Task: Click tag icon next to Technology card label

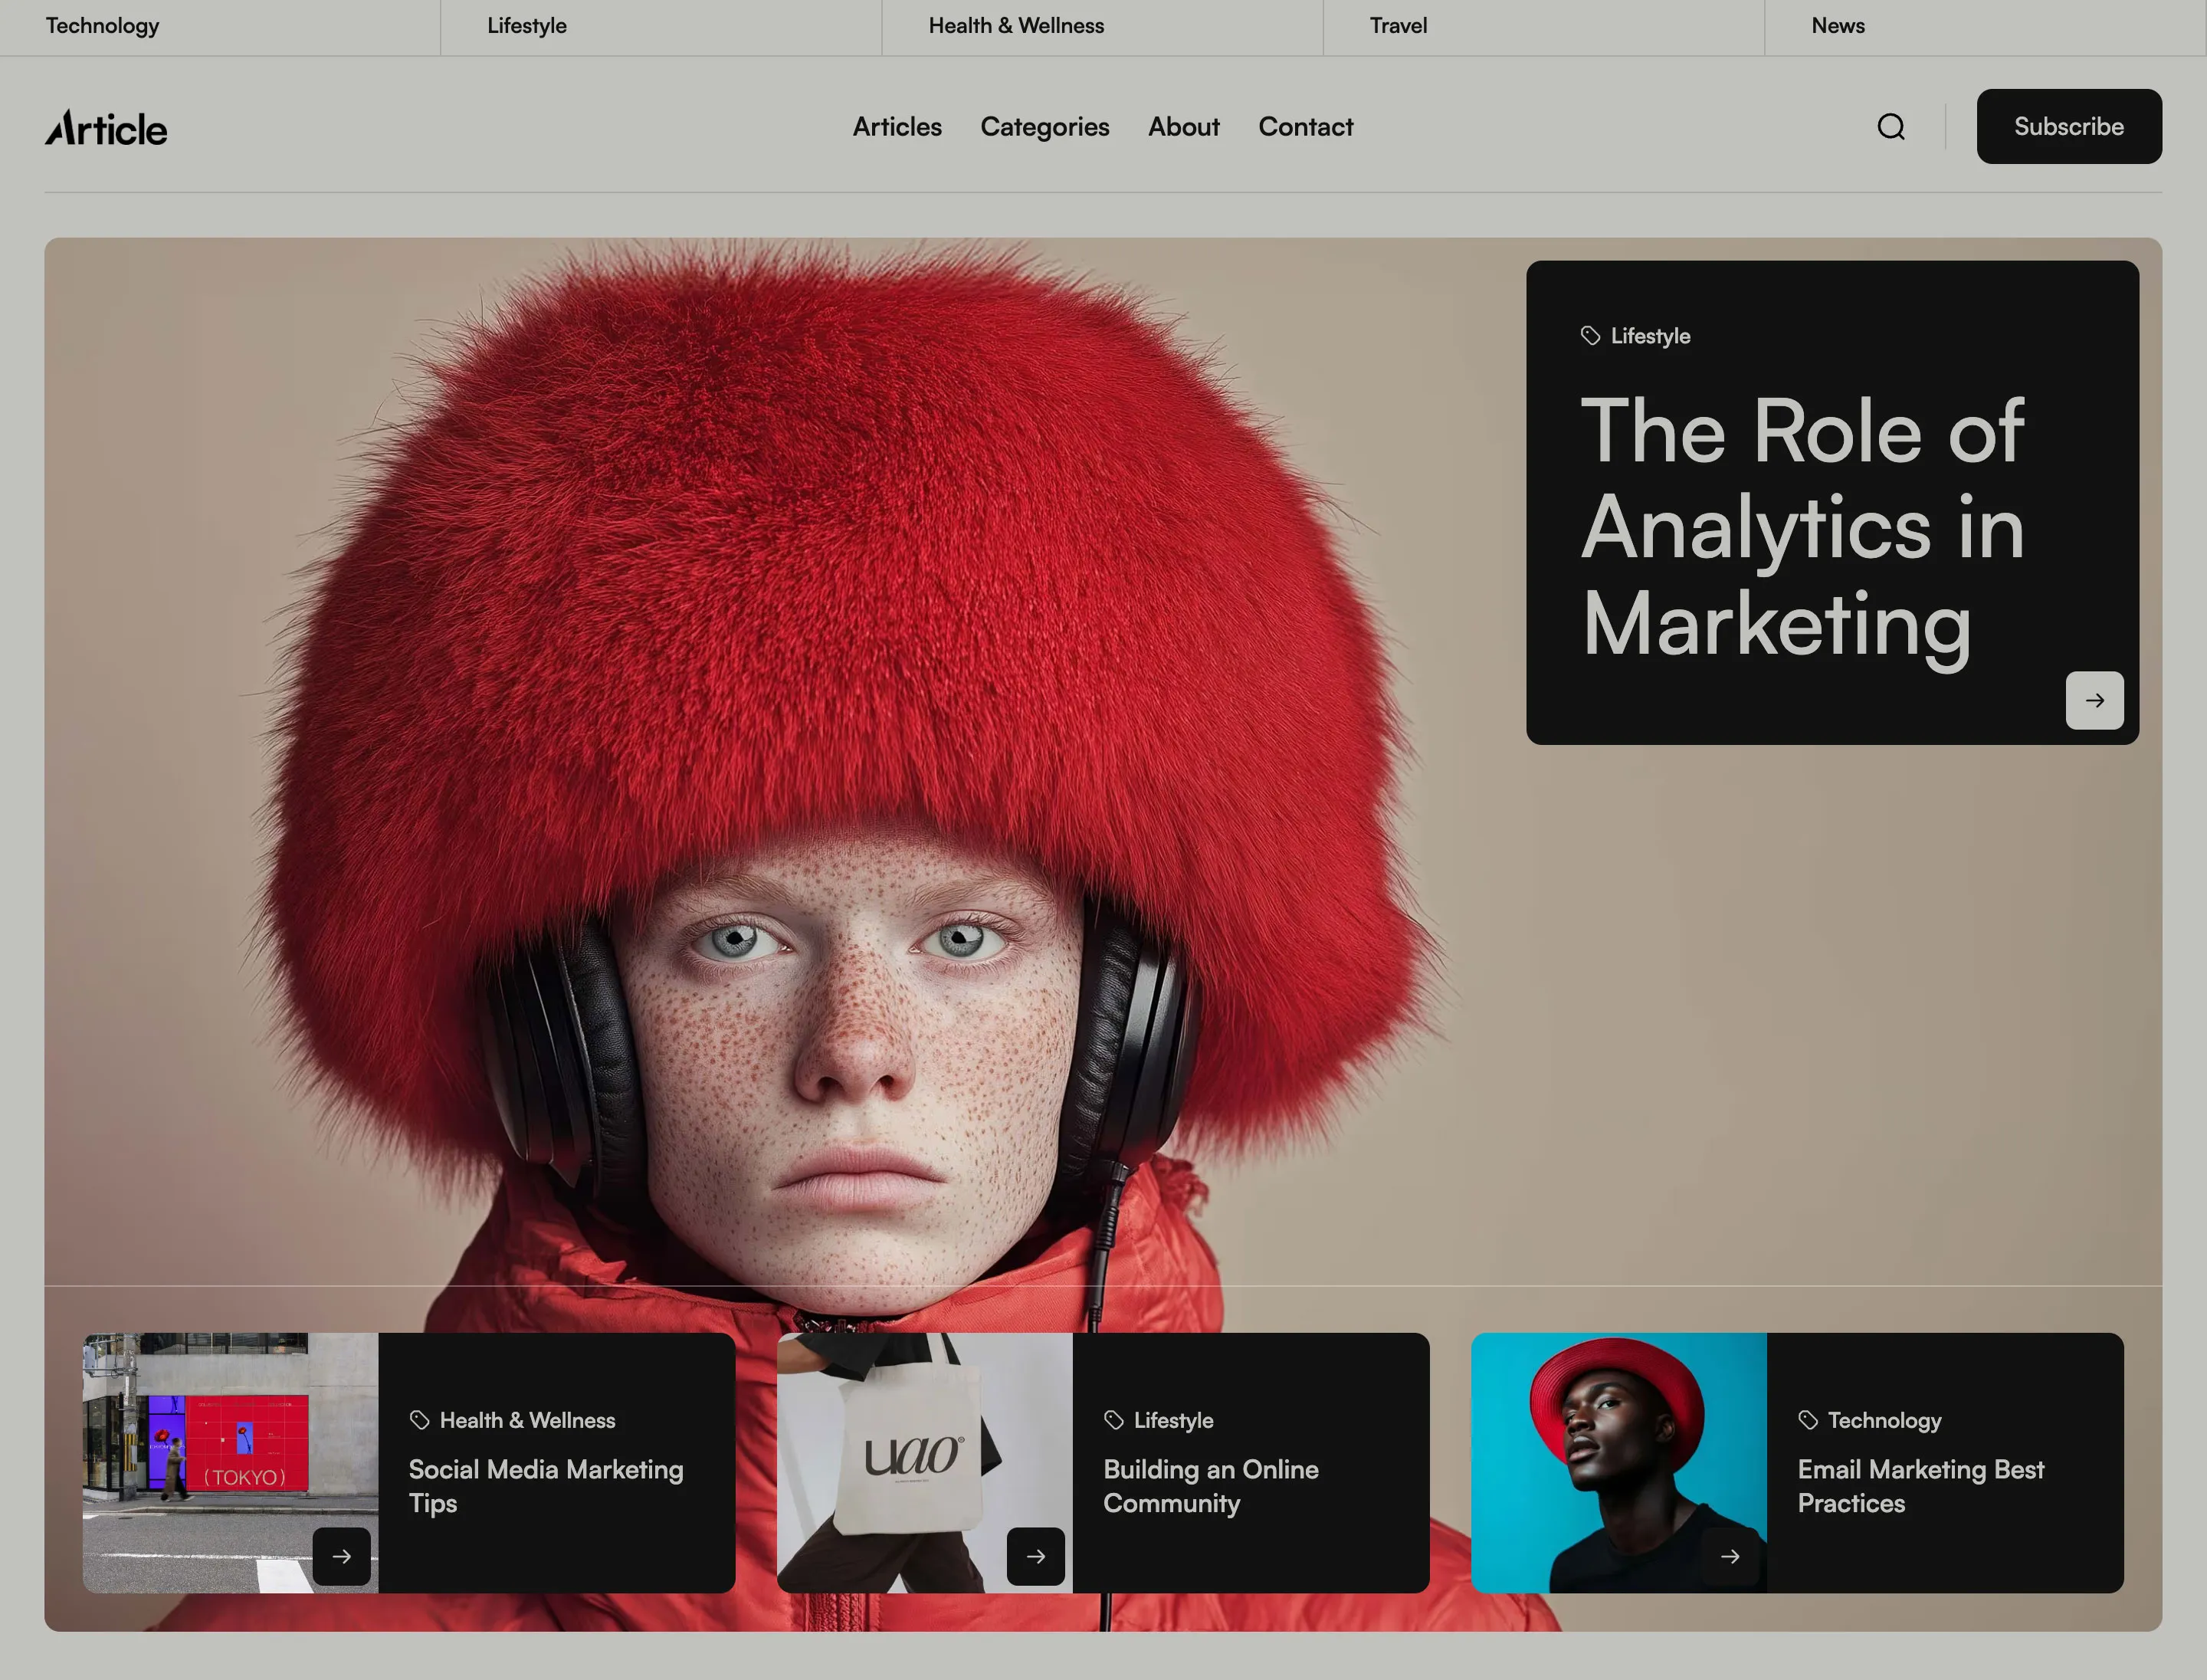Action: pyautogui.click(x=1807, y=1420)
